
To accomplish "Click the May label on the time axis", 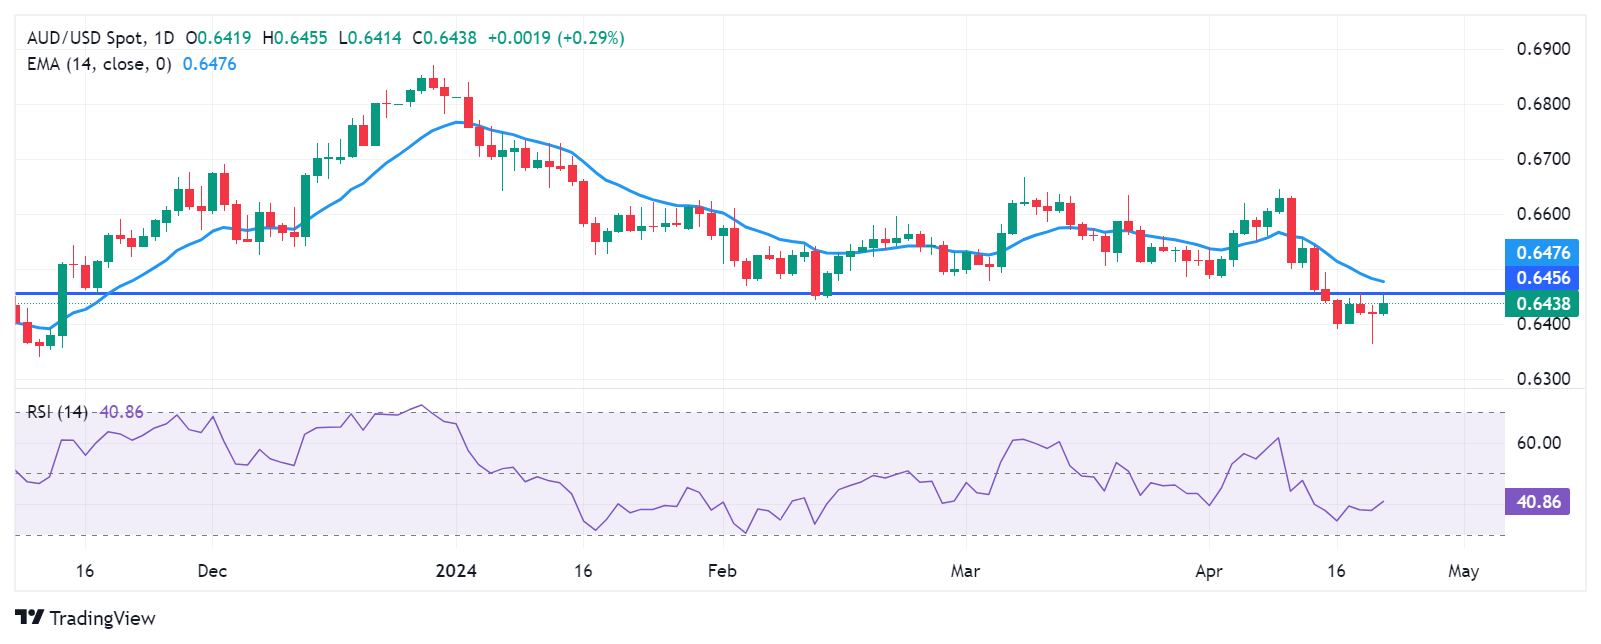I will tap(1463, 571).
